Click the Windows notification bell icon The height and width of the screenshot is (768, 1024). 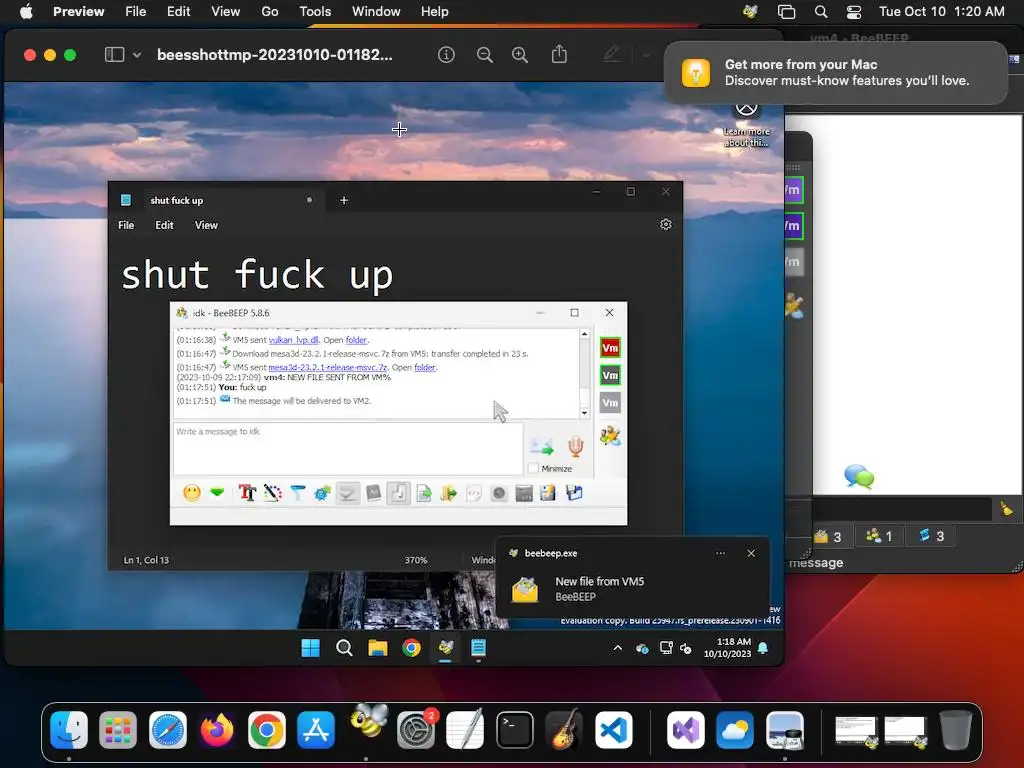[762, 648]
